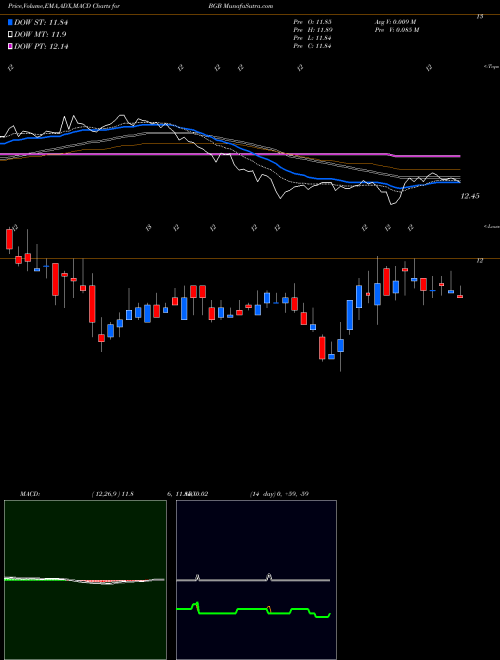Select the 'DOW PT: 12.14' legend label

pos(41,46)
